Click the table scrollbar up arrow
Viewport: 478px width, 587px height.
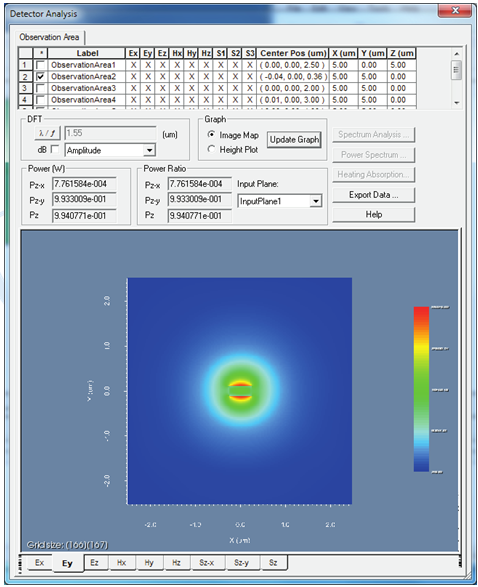click(x=456, y=54)
